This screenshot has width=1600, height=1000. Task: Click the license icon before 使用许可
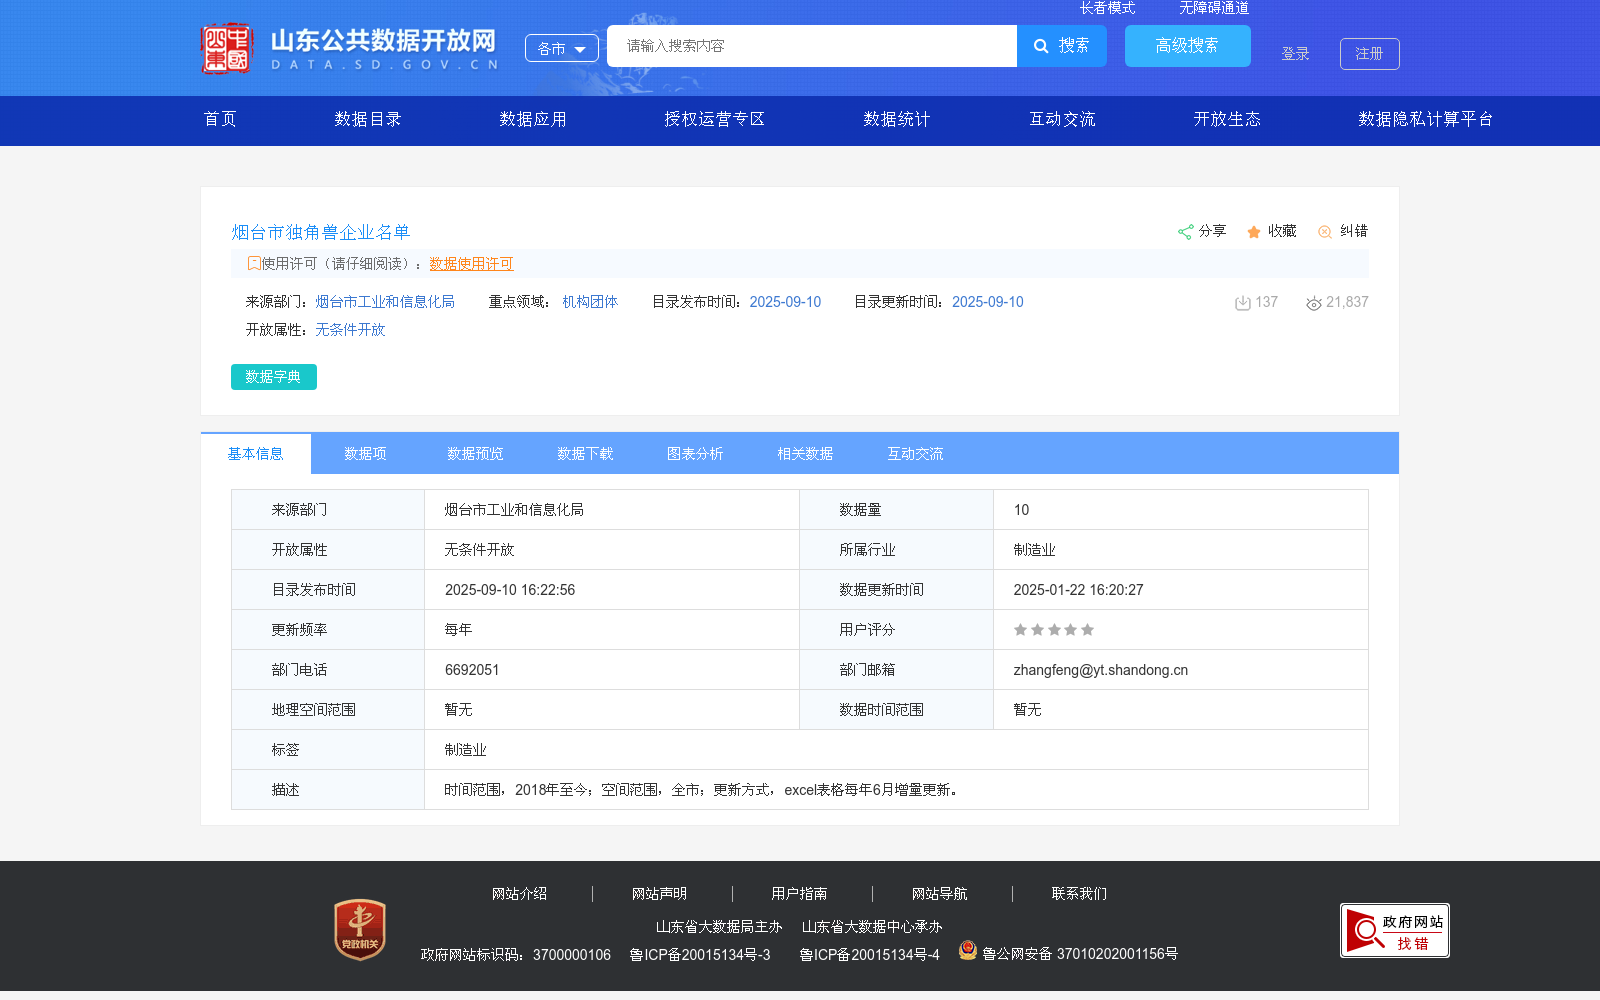(x=254, y=263)
